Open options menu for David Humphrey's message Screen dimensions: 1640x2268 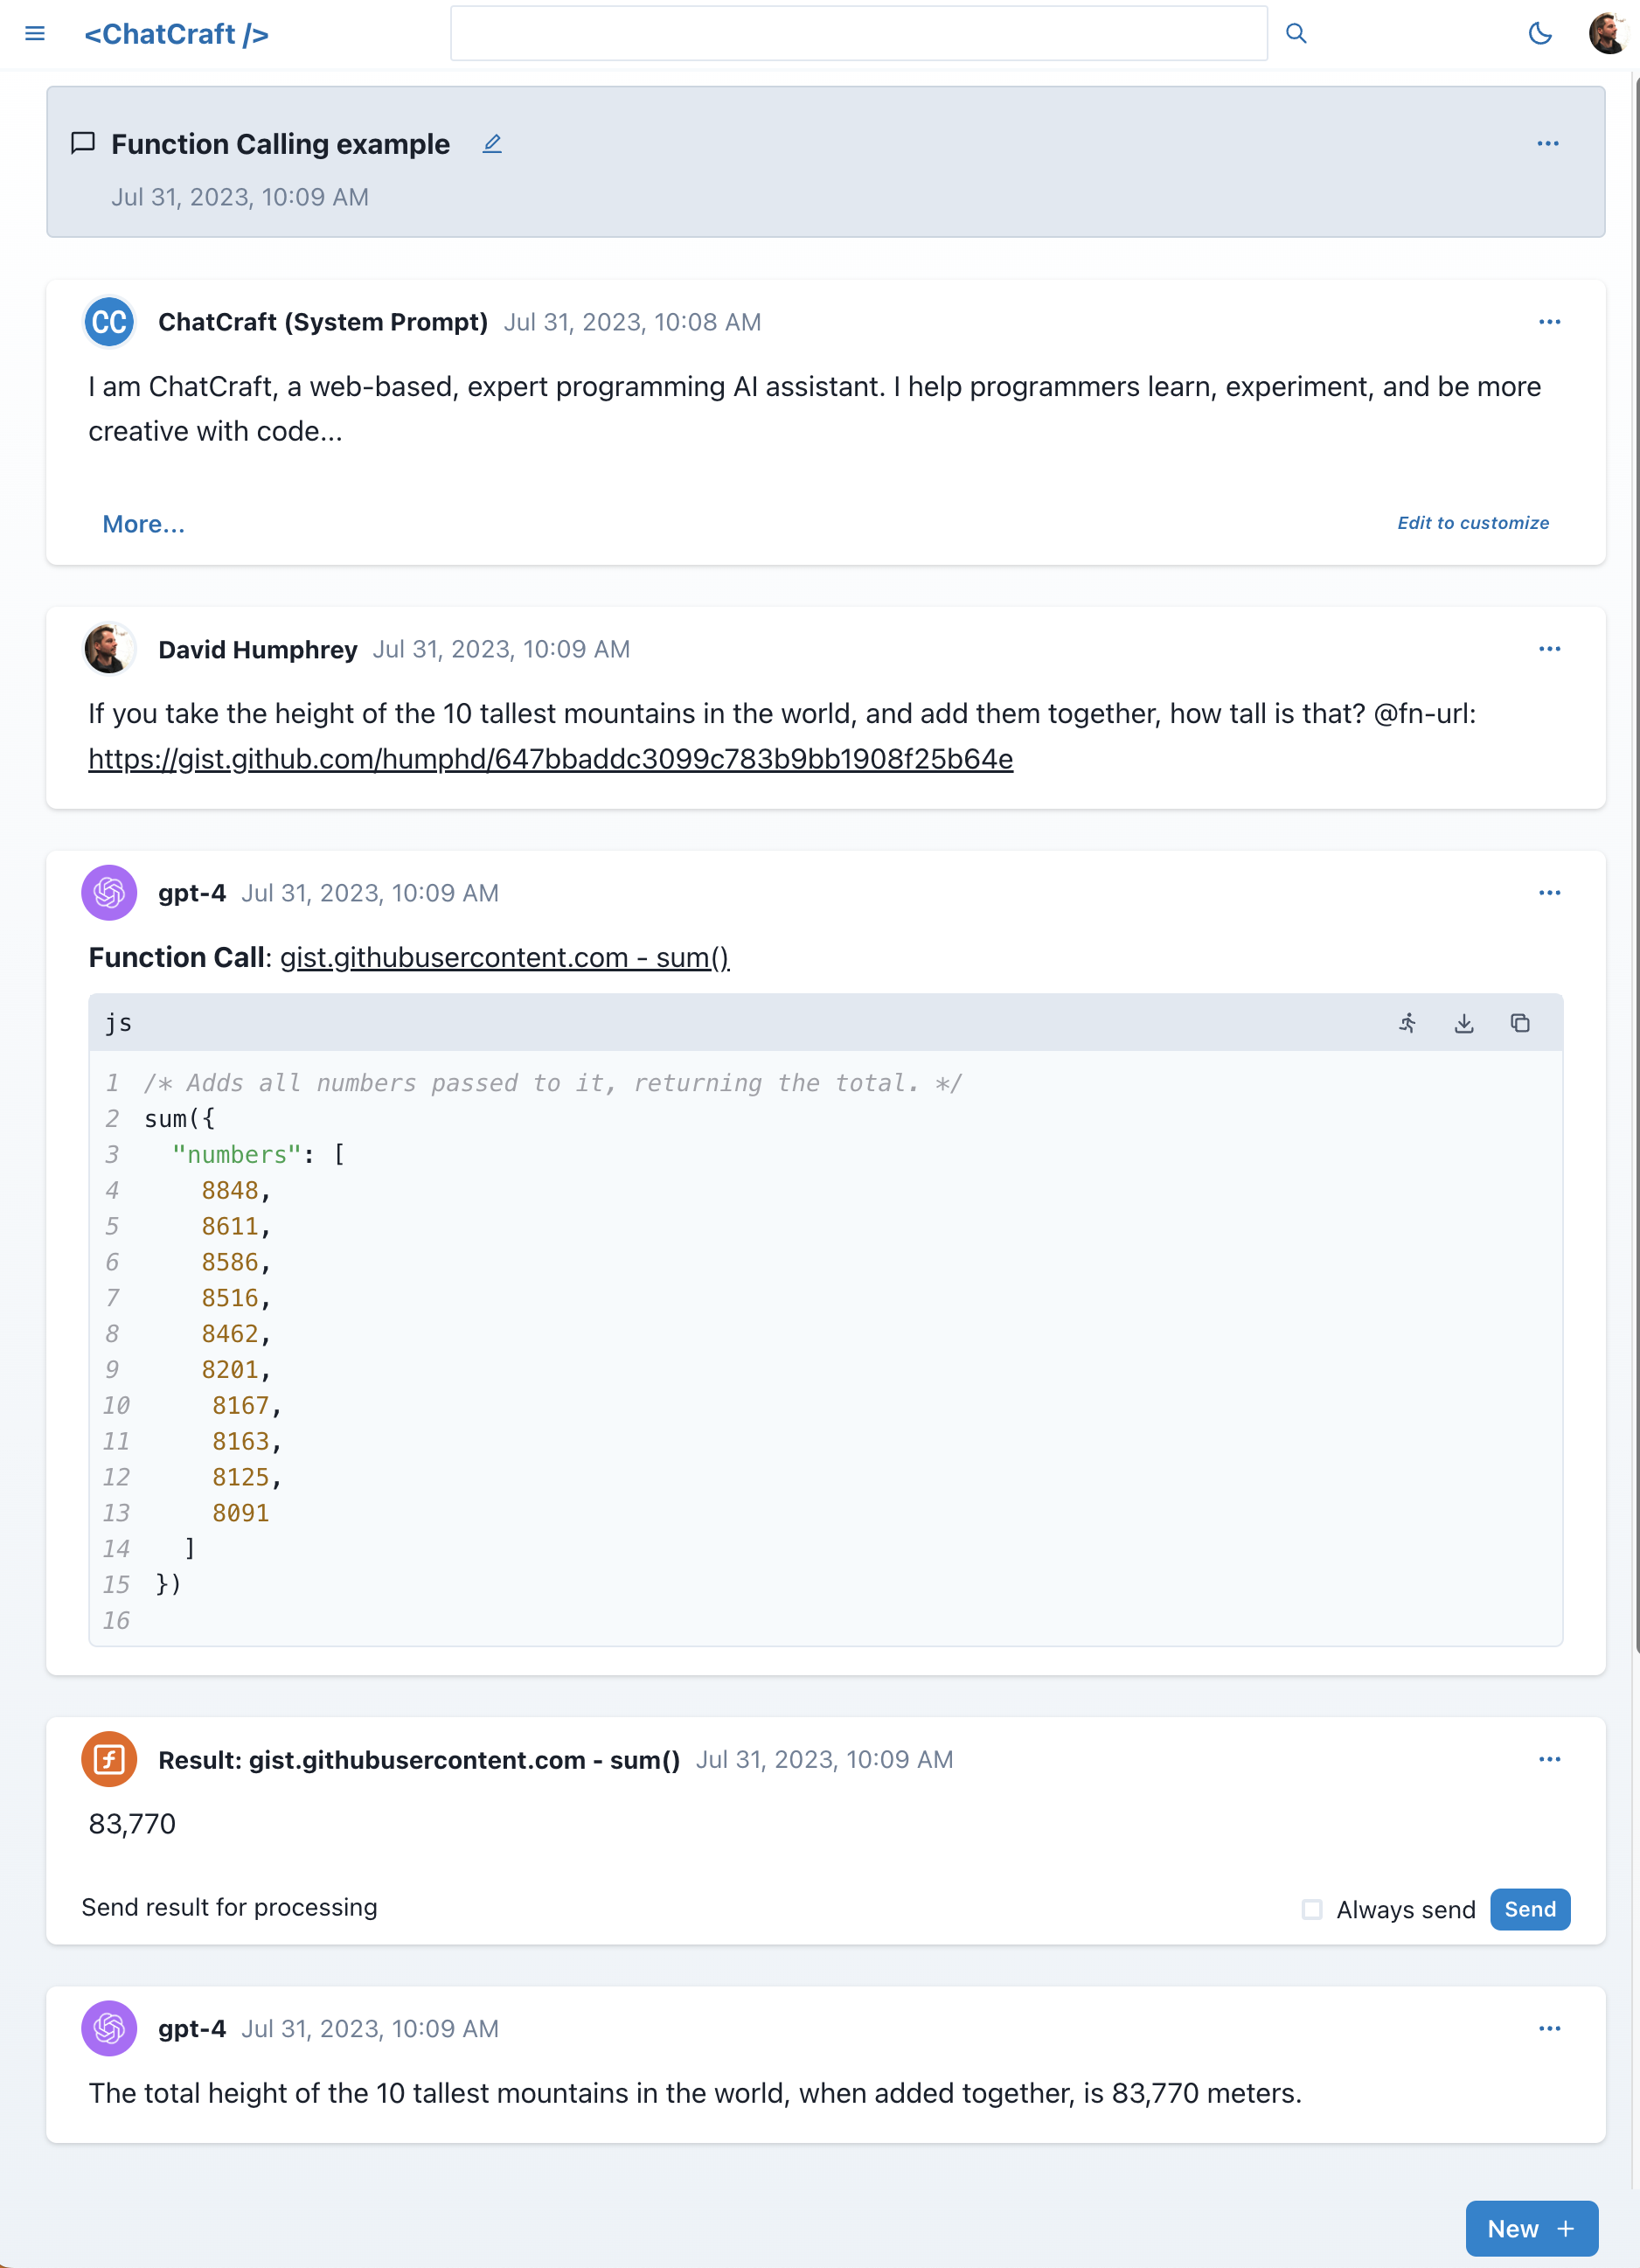tap(1550, 649)
